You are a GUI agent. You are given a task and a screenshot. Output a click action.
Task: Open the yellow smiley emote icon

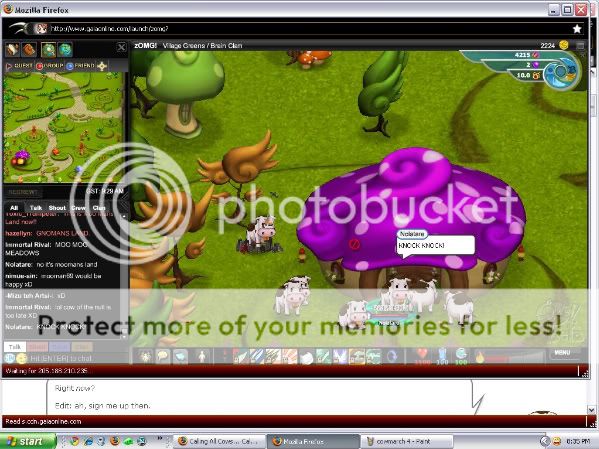[22, 358]
